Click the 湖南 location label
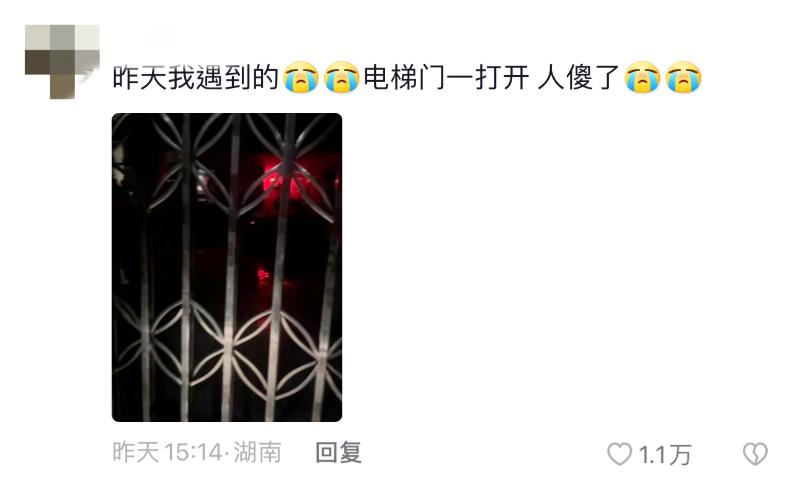The image size is (800, 499). click(x=257, y=453)
